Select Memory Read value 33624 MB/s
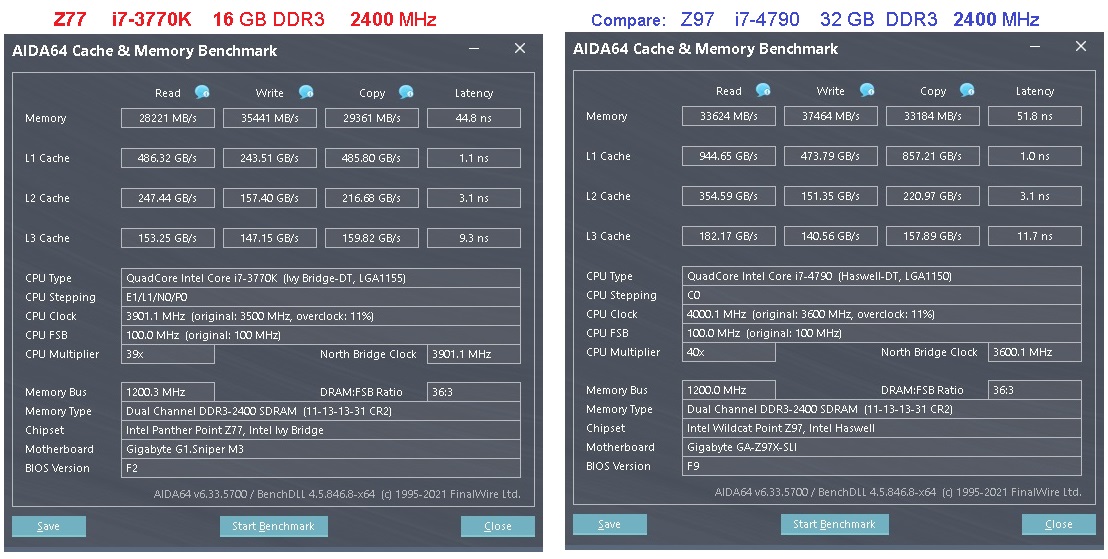This screenshot has width=1108, height=559. tap(729, 116)
